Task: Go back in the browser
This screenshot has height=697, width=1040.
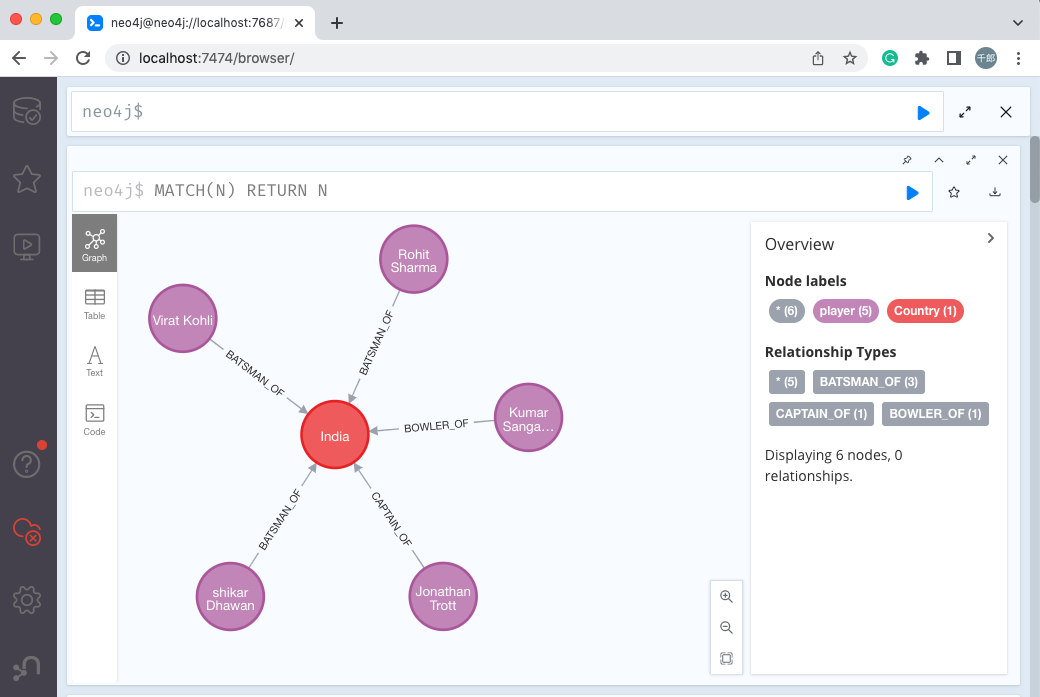Action: click(19, 58)
